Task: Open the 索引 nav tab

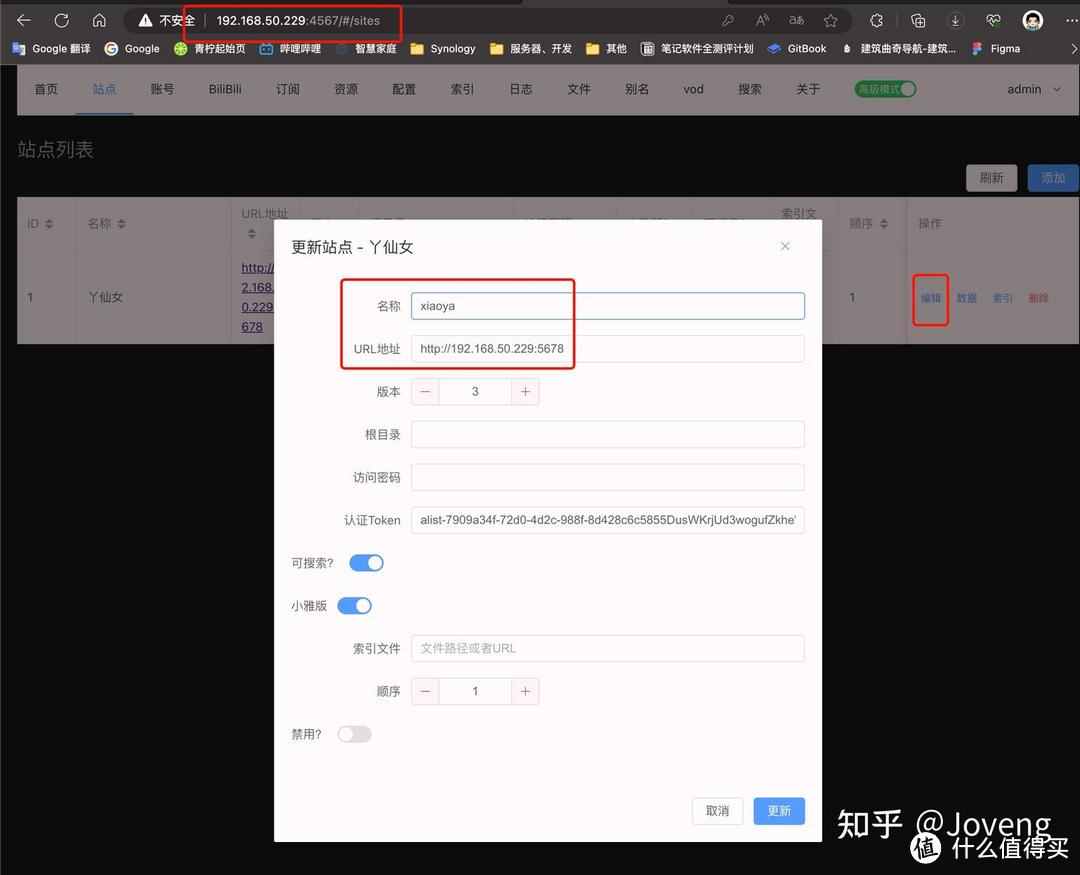Action: pyautogui.click(x=462, y=89)
